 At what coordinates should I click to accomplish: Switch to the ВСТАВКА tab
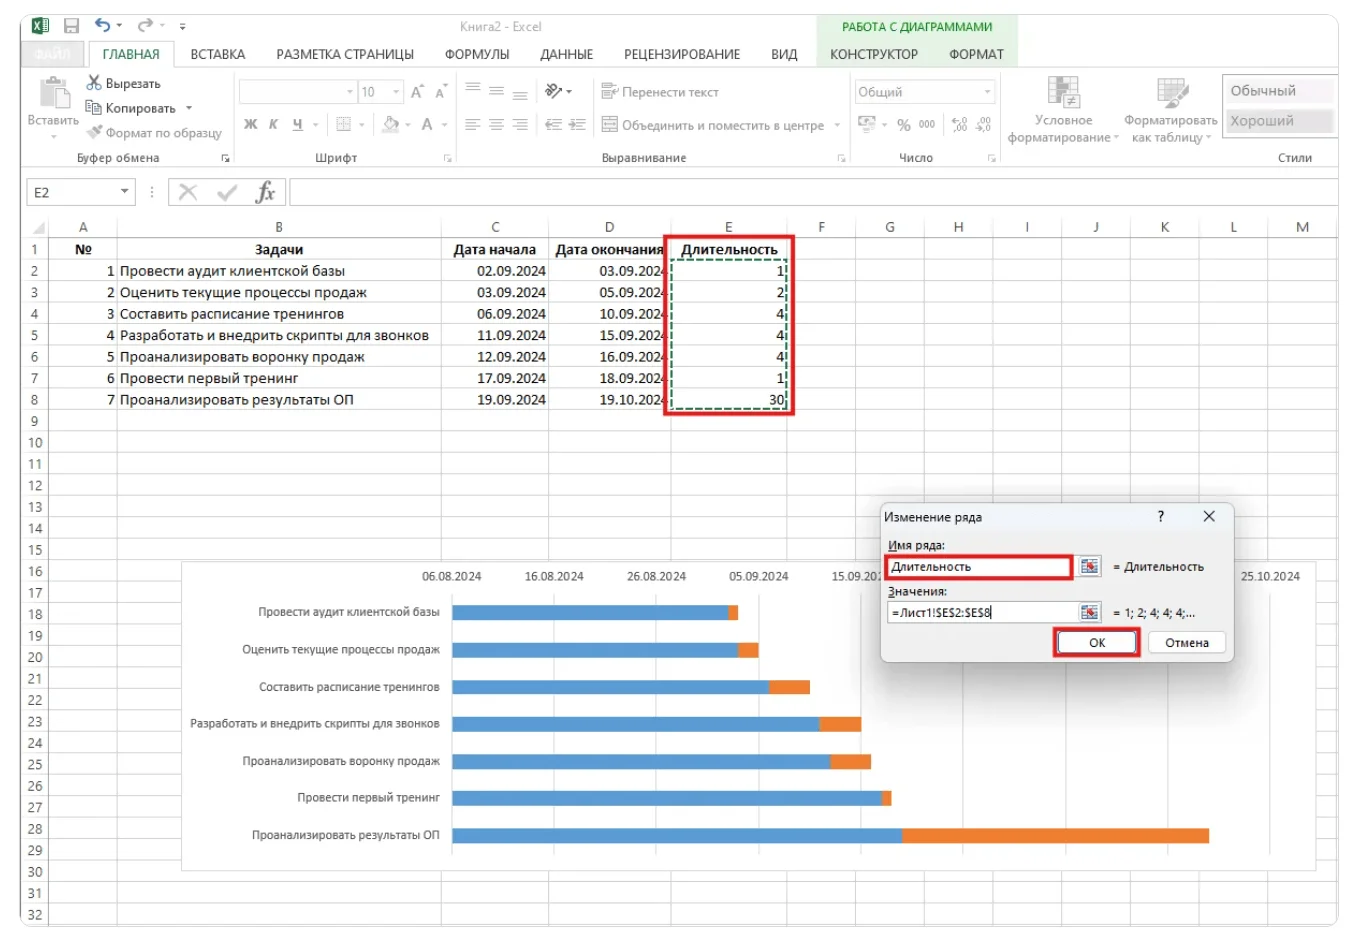pyautogui.click(x=218, y=54)
